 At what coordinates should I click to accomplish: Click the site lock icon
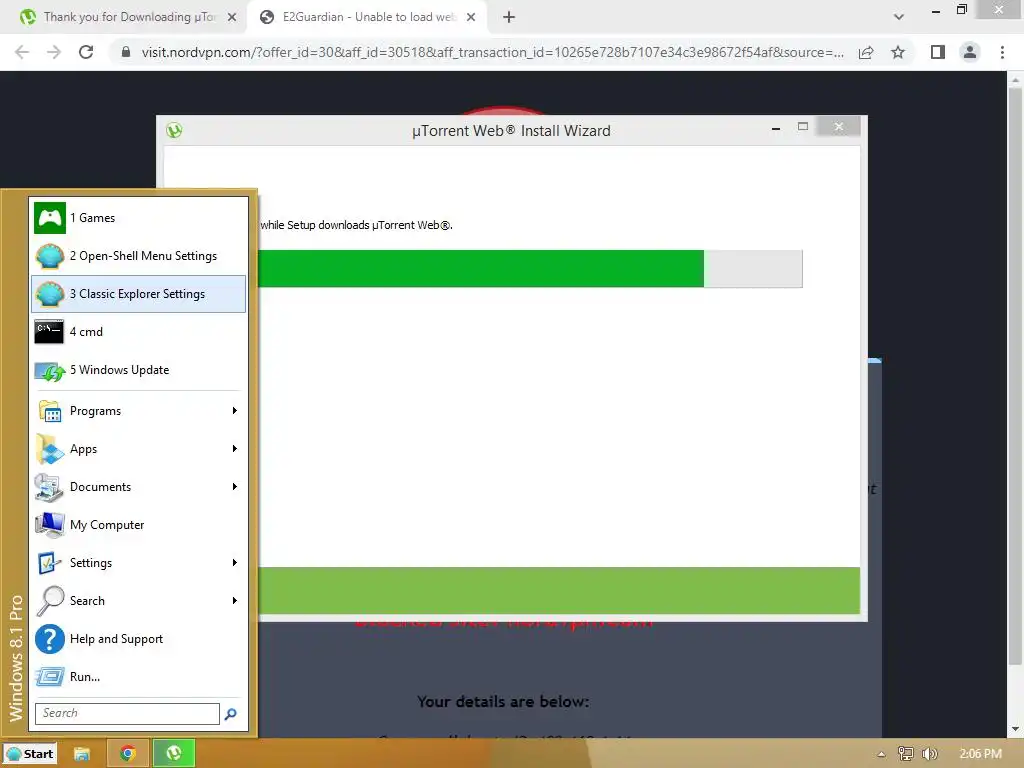click(125, 52)
